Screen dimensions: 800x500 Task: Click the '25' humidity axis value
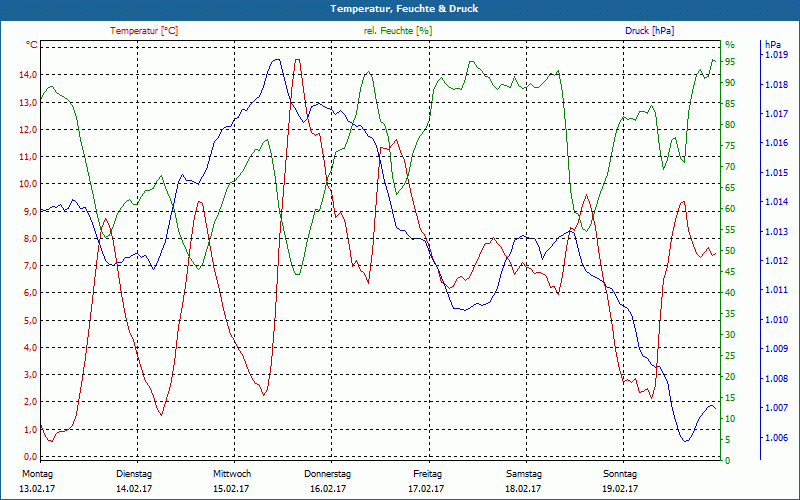[730, 356]
